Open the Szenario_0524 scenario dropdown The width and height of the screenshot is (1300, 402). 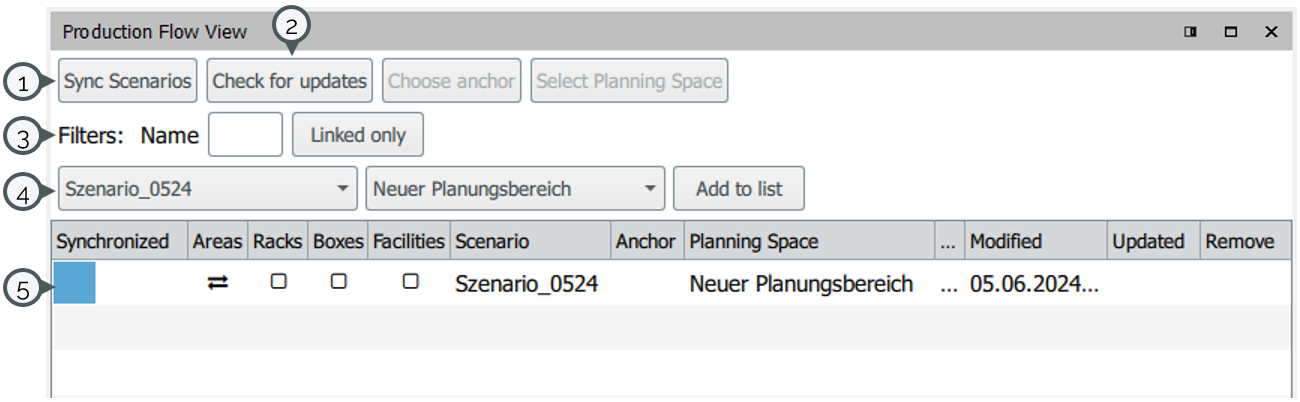[x=208, y=188]
